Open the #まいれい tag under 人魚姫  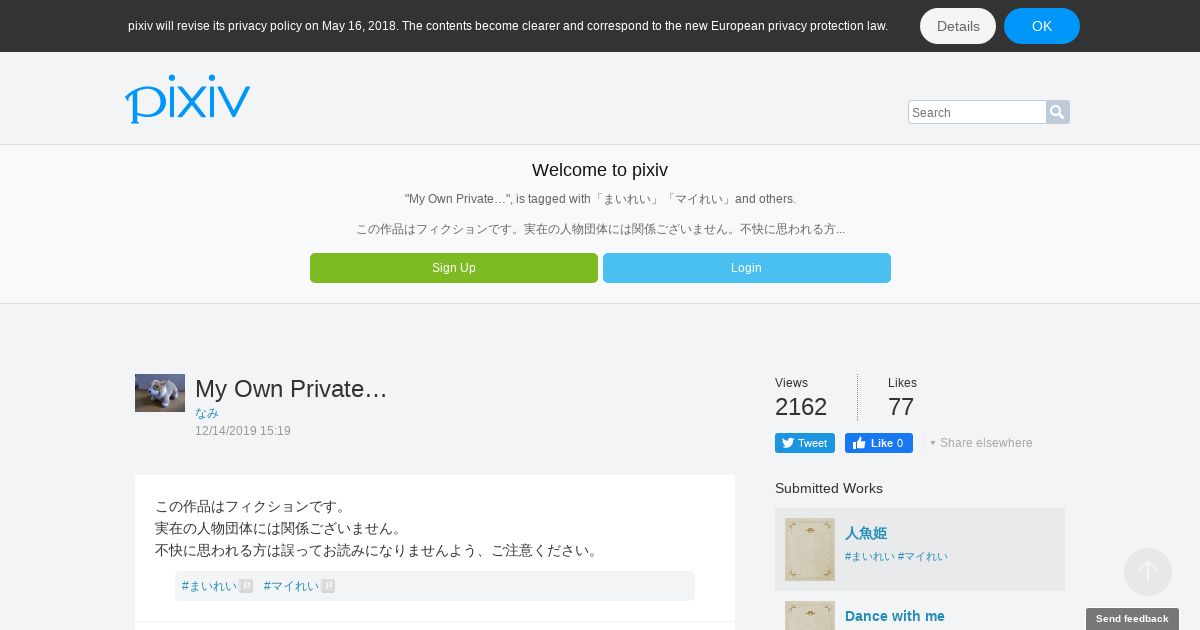click(x=870, y=557)
